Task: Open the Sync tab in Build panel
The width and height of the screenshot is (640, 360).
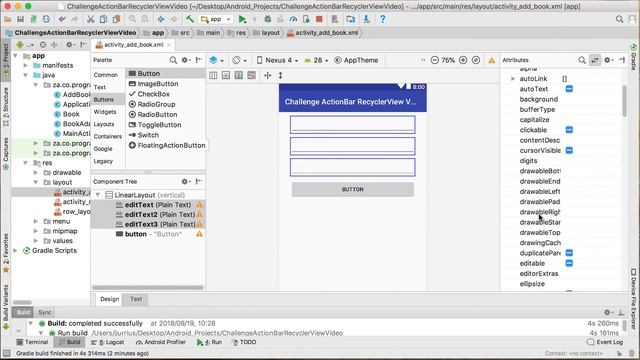Action: click(x=44, y=312)
